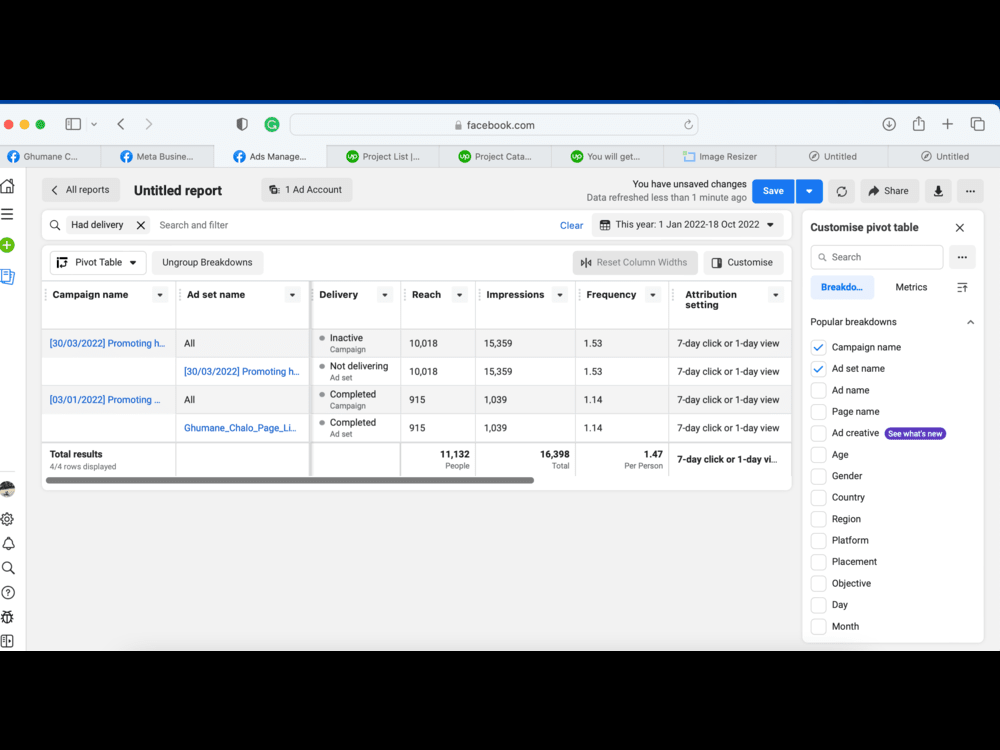The width and height of the screenshot is (1000, 750).
Task: Open Campaign name column dropdown
Action: [160, 295]
